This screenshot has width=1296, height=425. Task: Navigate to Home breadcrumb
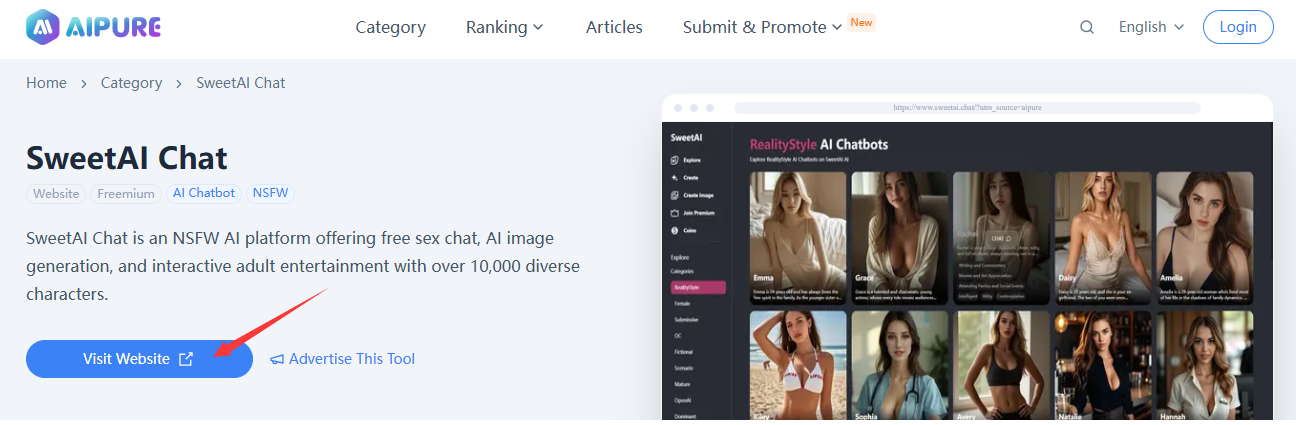pos(46,83)
